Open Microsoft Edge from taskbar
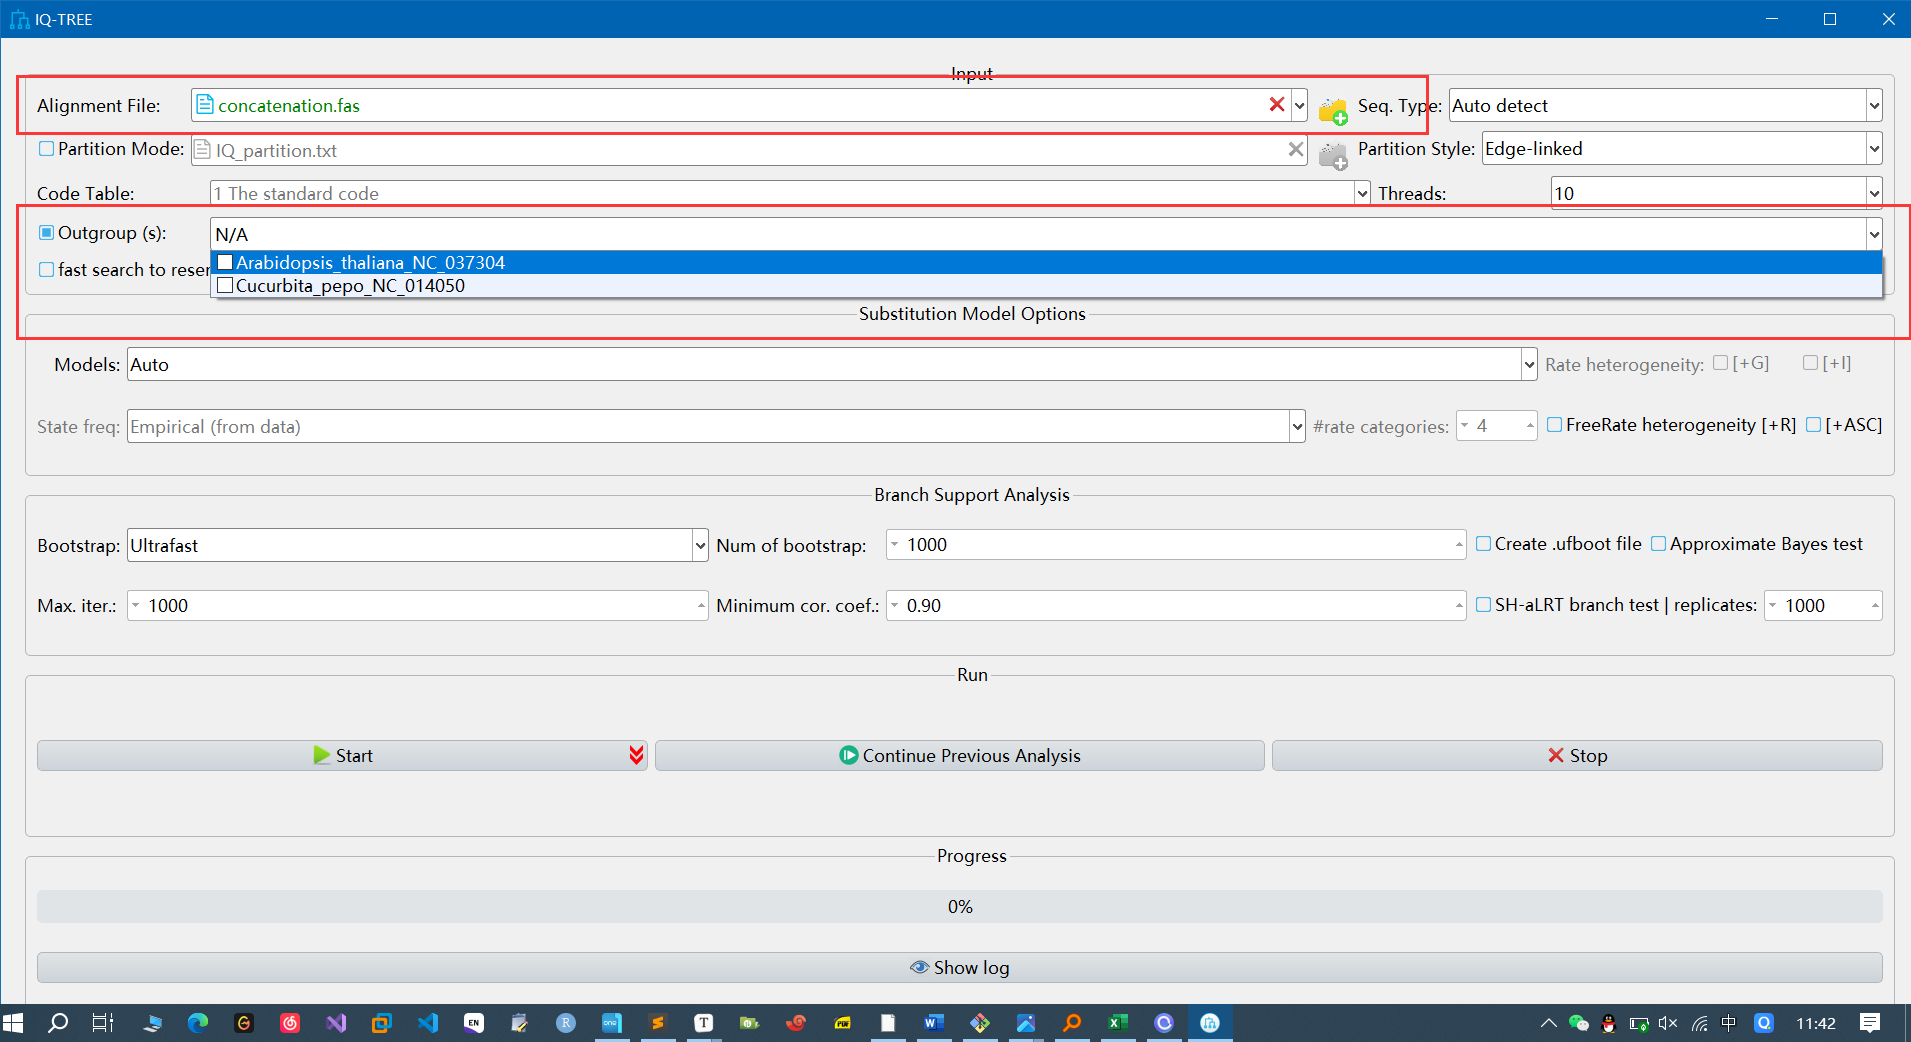The height and width of the screenshot is (1042, 1911). [x=198, y=1022]
